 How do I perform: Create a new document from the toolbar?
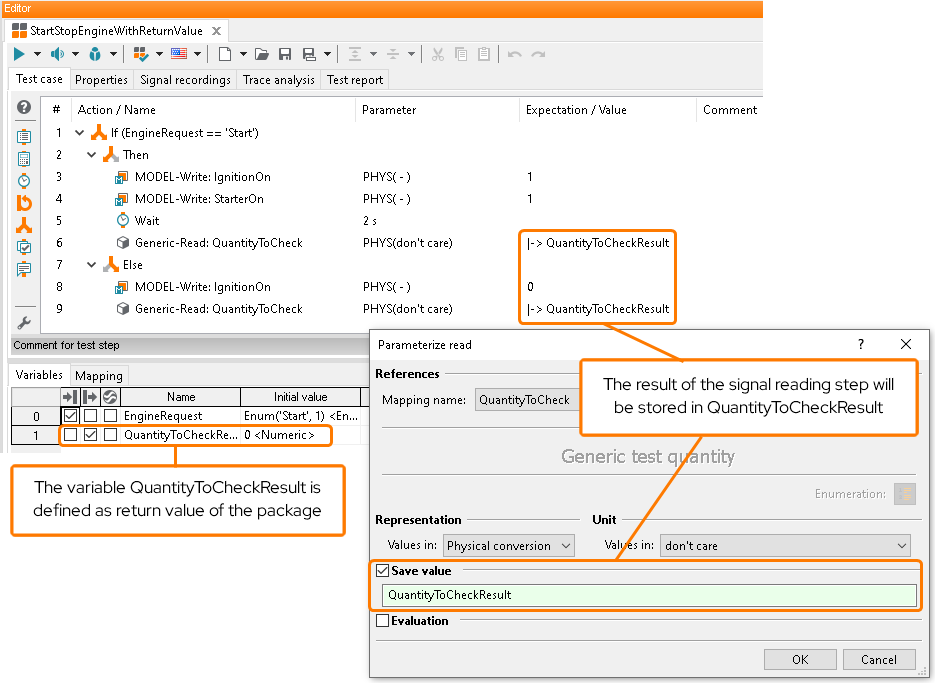click(225, 54)
